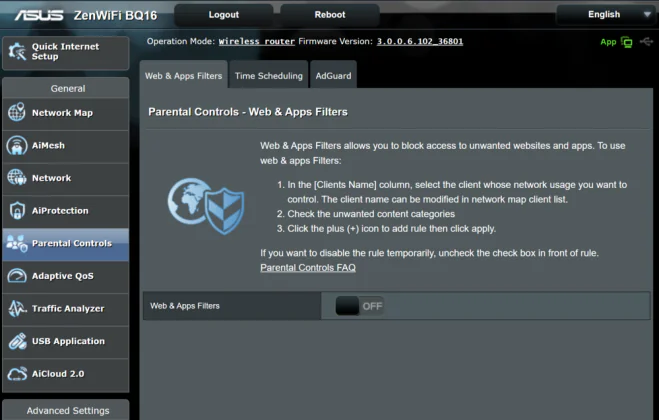Click the green App link text
The width and height of the screenshot is (659, 420).
608,42
